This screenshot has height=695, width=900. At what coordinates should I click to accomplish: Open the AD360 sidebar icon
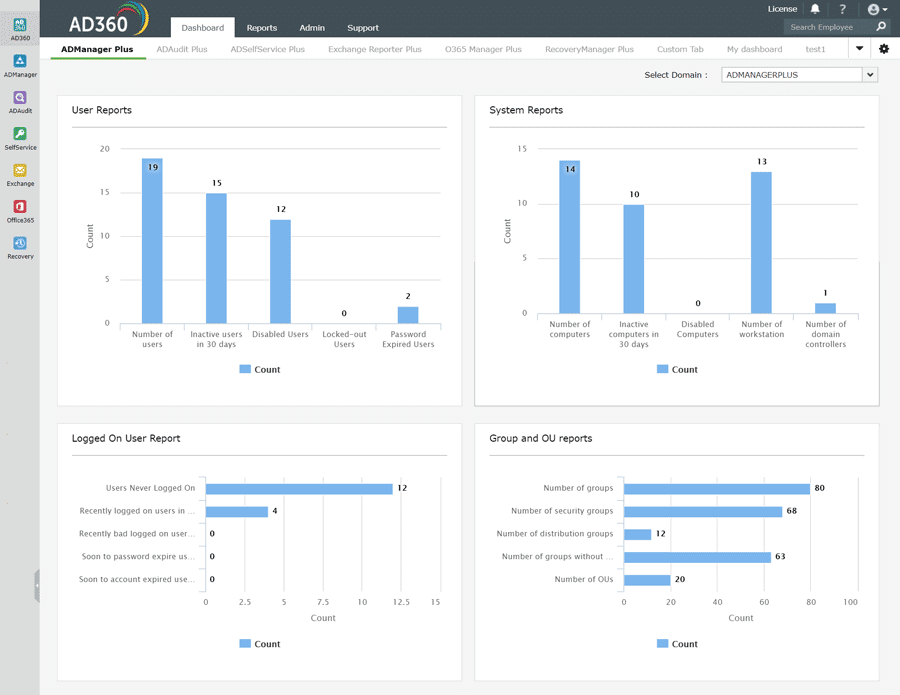(20, 29)
